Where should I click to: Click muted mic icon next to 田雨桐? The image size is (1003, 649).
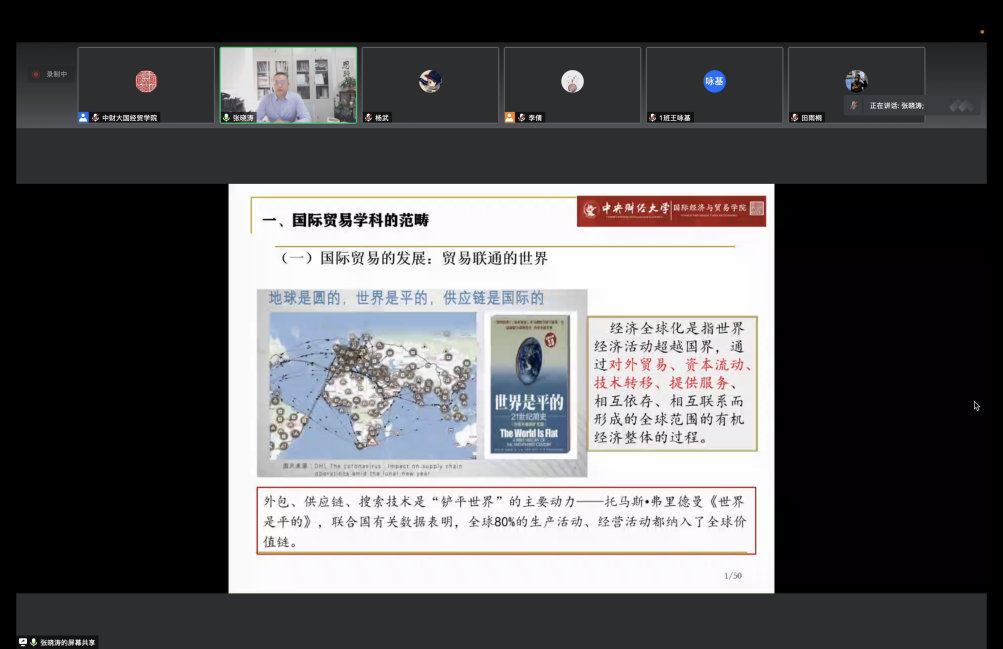tap(795, 117)
